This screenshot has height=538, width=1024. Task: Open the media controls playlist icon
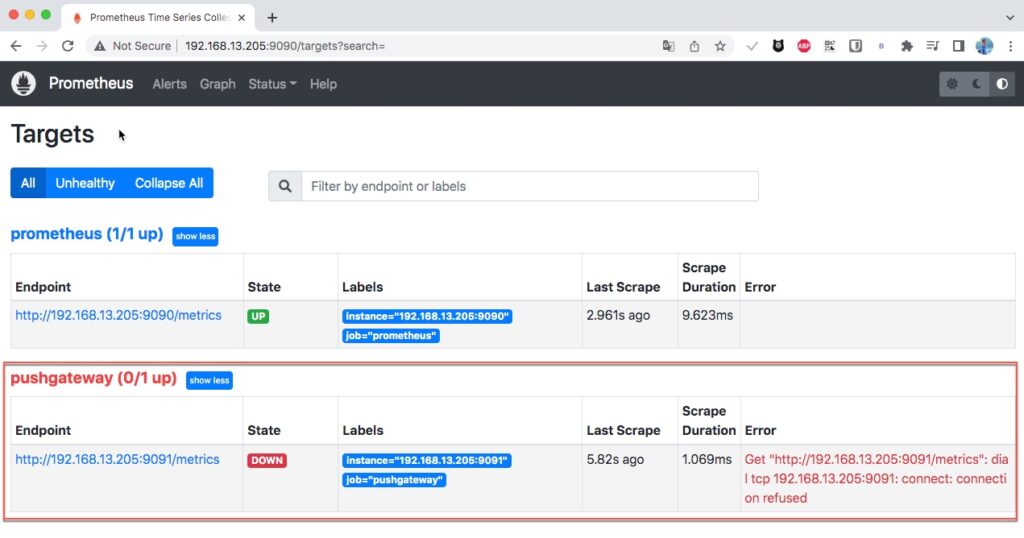pos(933,46)
